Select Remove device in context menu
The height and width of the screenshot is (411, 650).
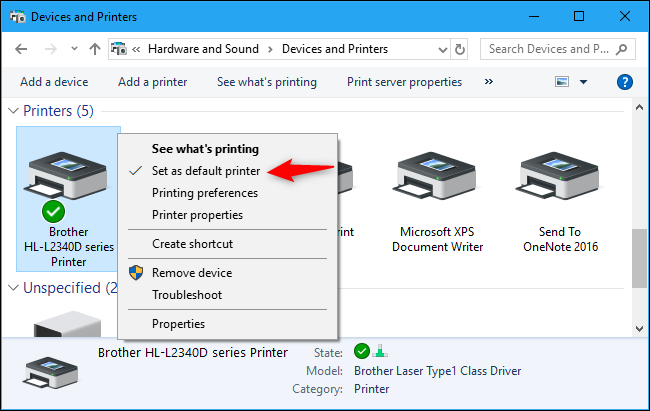click(191, 273)
